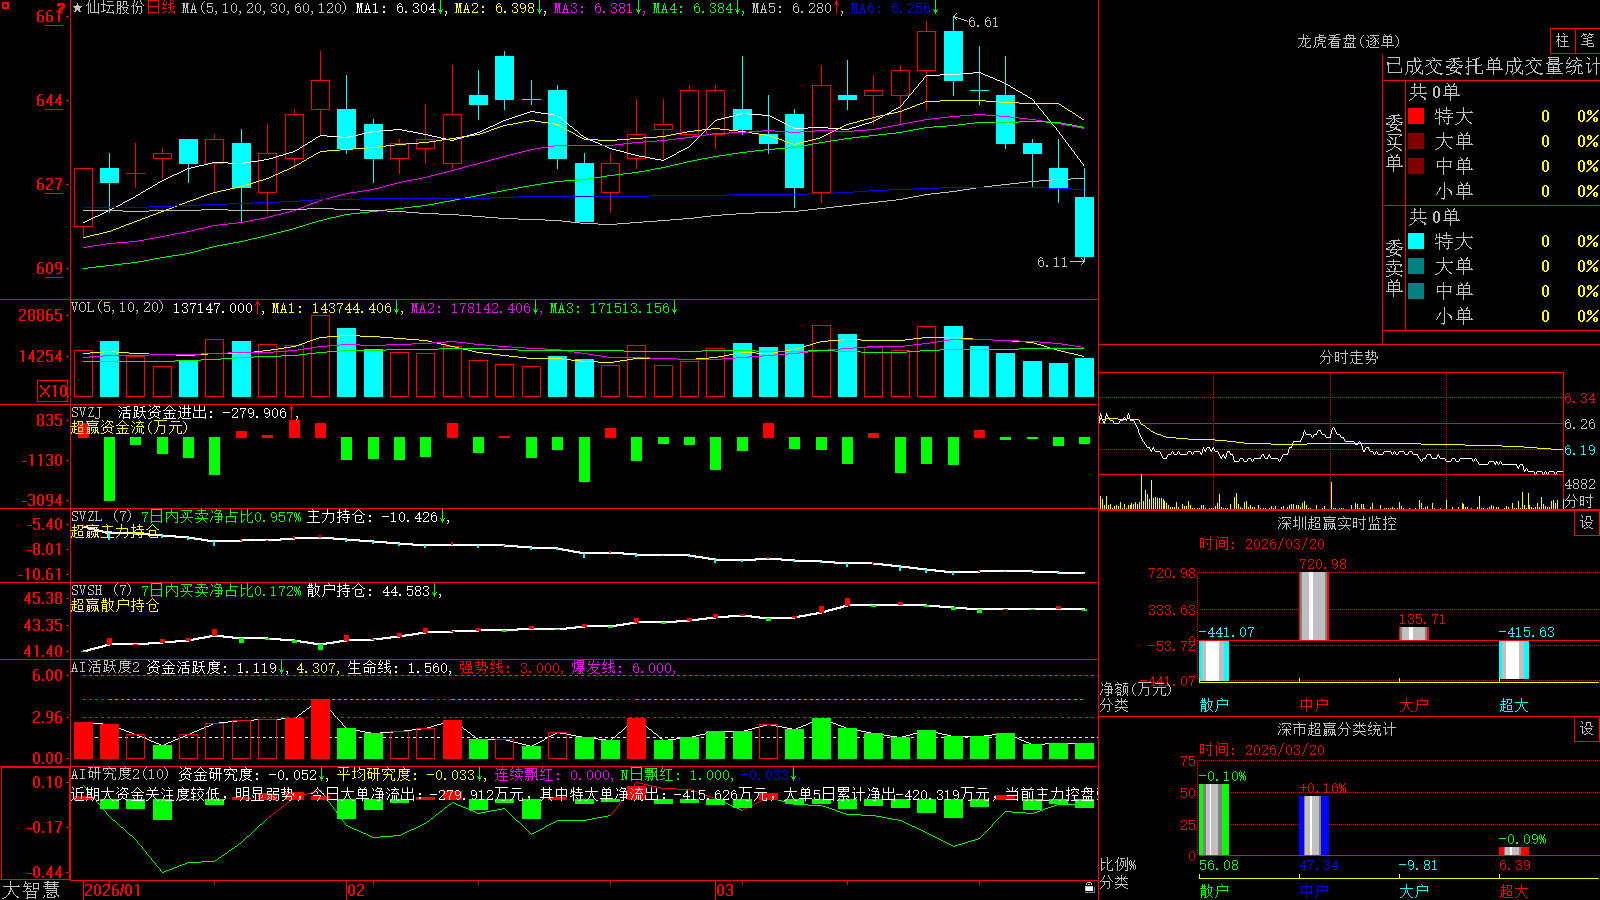Click the dark red 大单 buy-order swatch
This screenshot has width=1600, height=900.
point(1416,141)
